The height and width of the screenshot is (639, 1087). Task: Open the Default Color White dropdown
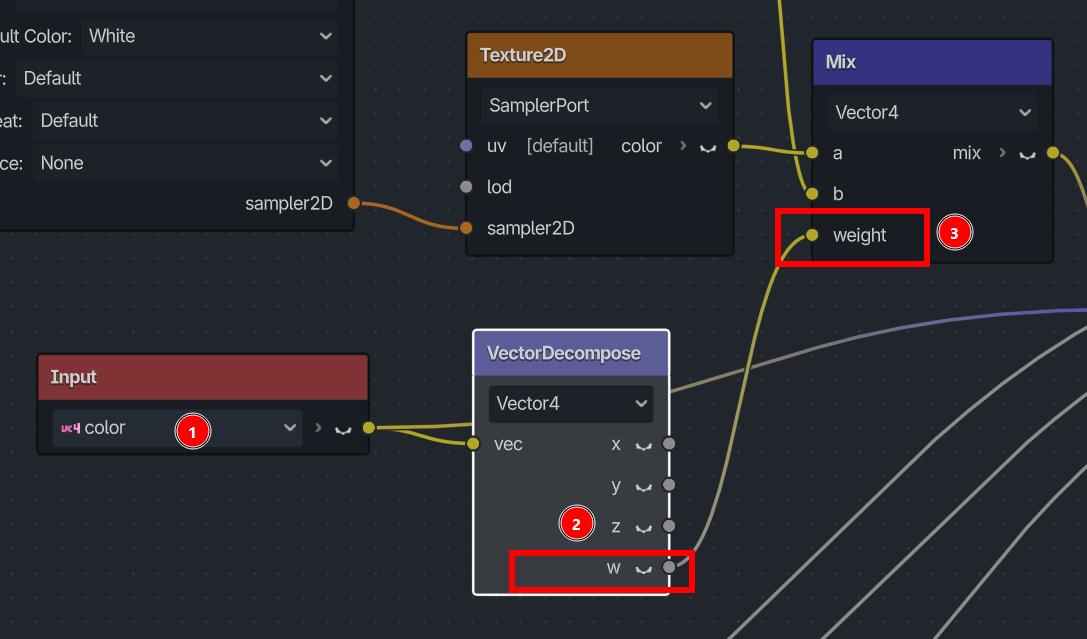[x=209, y=36]
